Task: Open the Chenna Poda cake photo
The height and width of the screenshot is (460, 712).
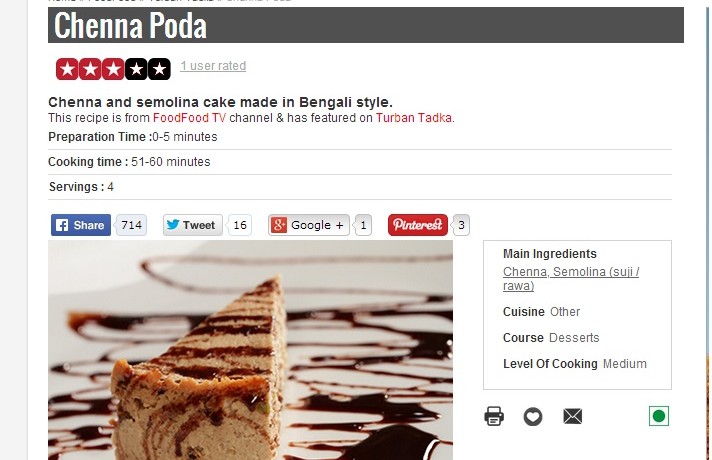Action: point(250,350)
